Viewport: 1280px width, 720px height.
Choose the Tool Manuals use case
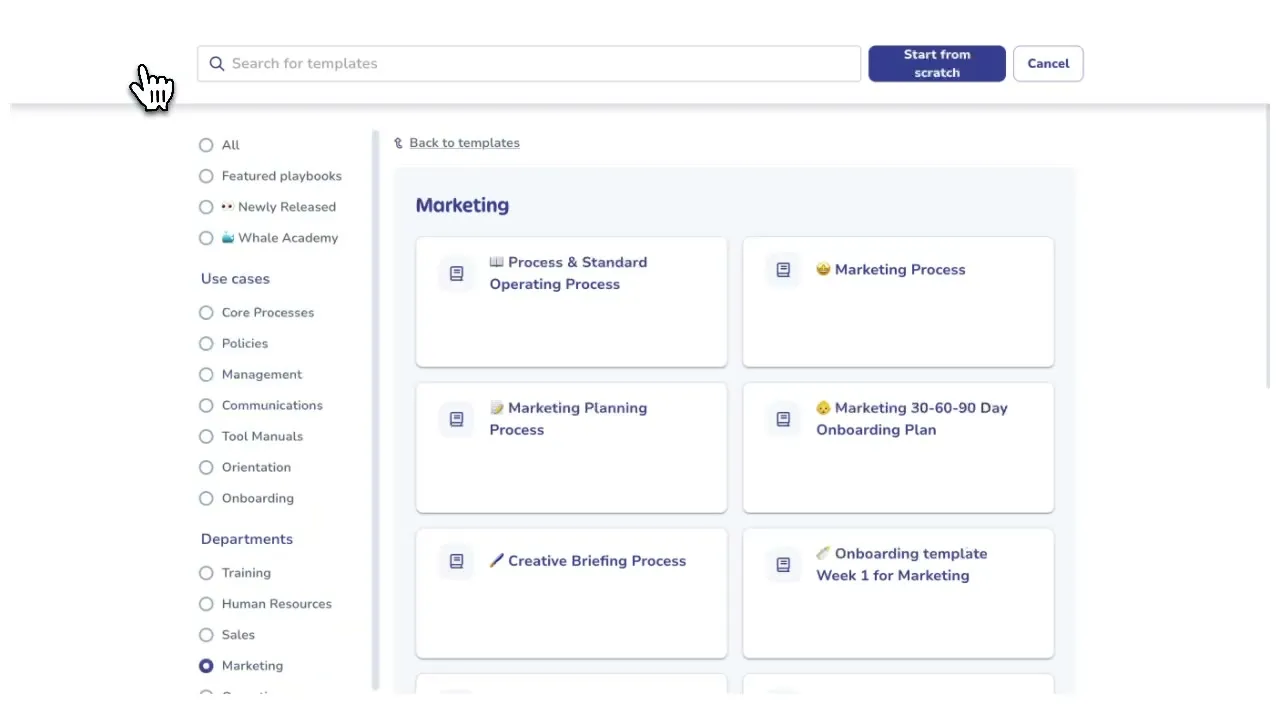[206, 437]
